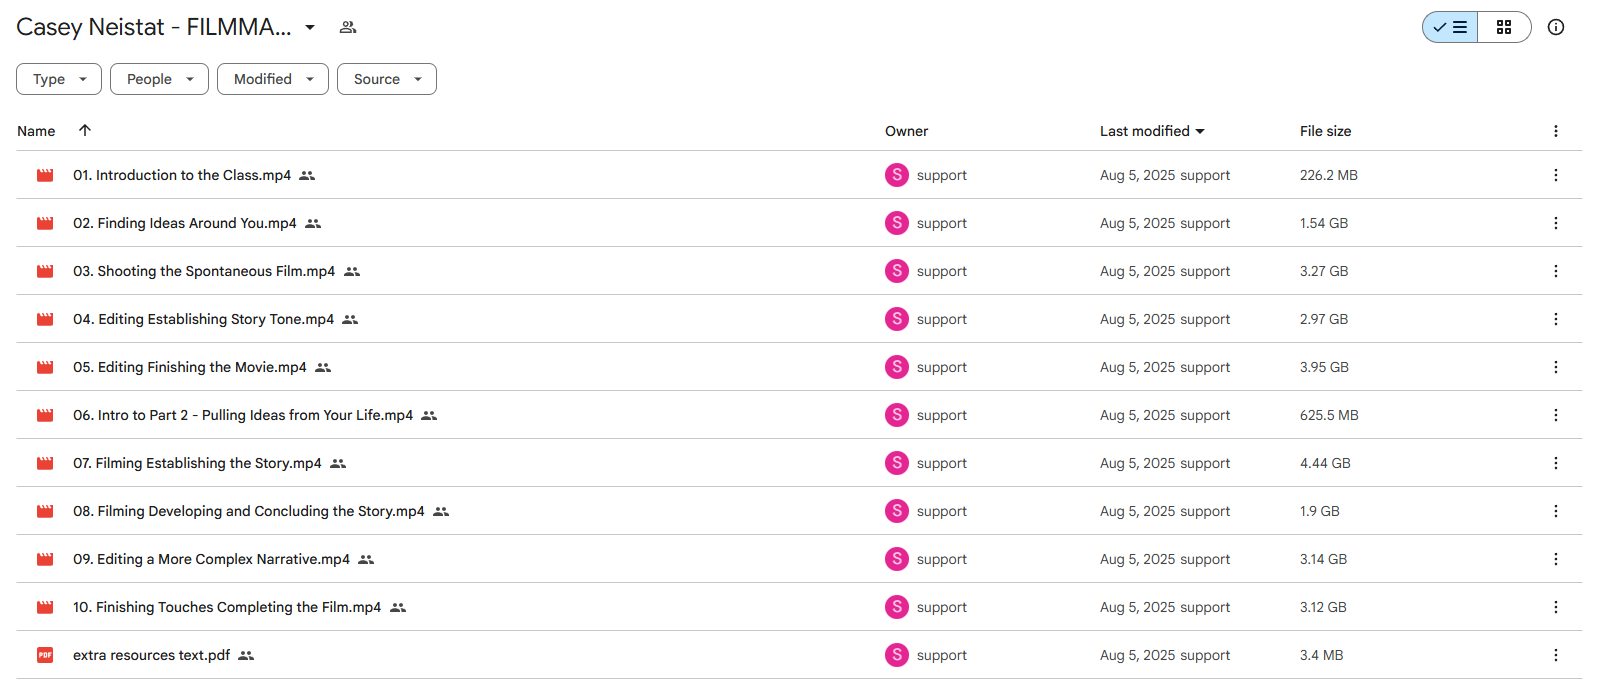Screen dimensions: 1597x694
Task: Open more actions for 05. Editing Finishing the Movie.mp4
Action: (1556, 367)
